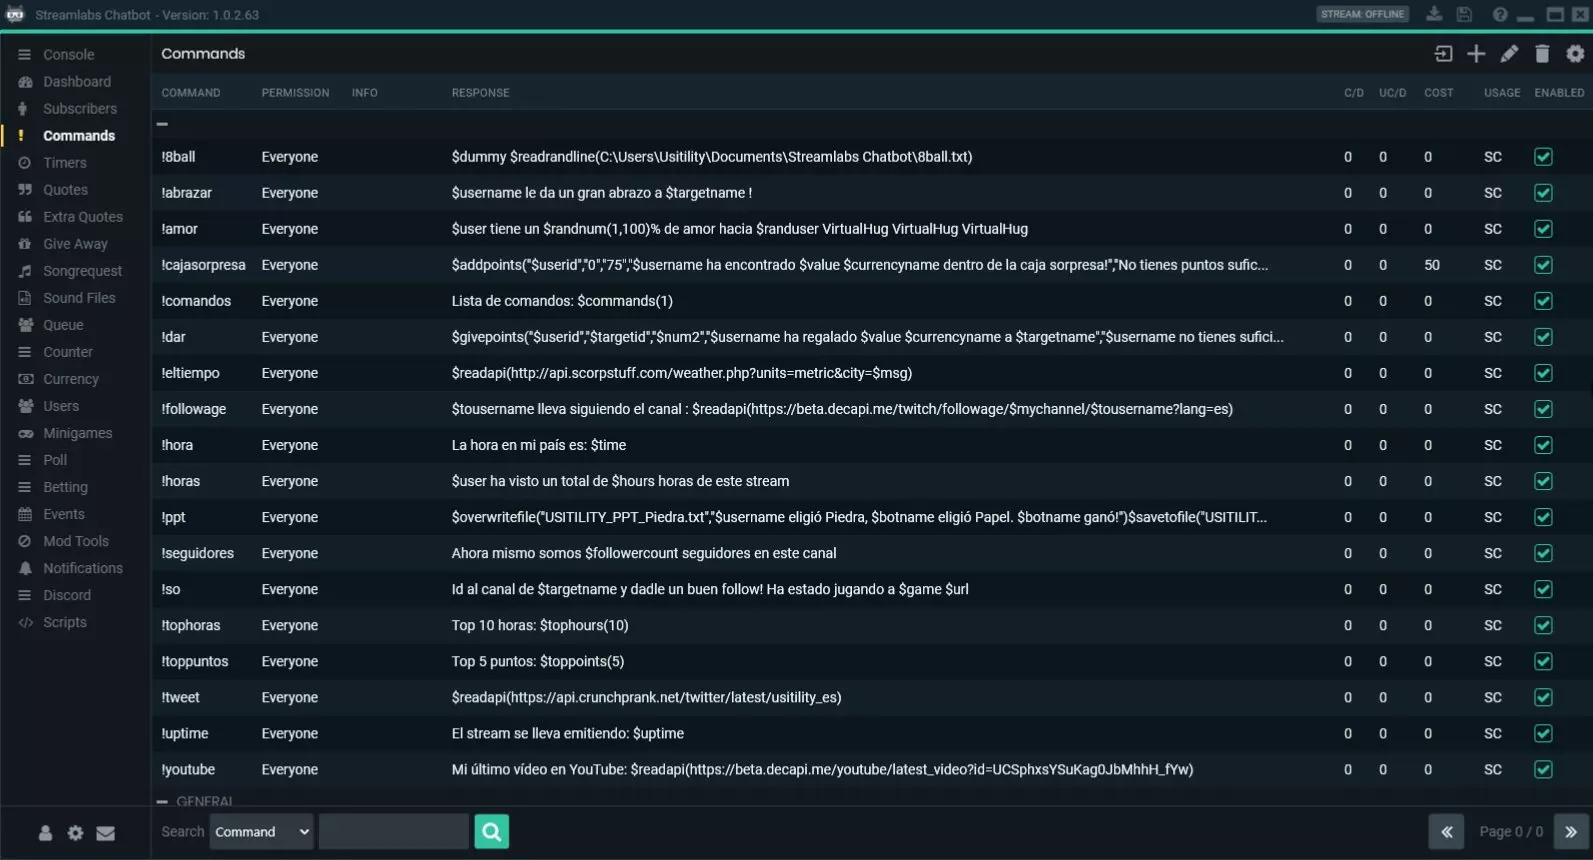Open the commands settings gear icon
The width and height of the screenshot is (1593, 860).
click(1575, 54)
